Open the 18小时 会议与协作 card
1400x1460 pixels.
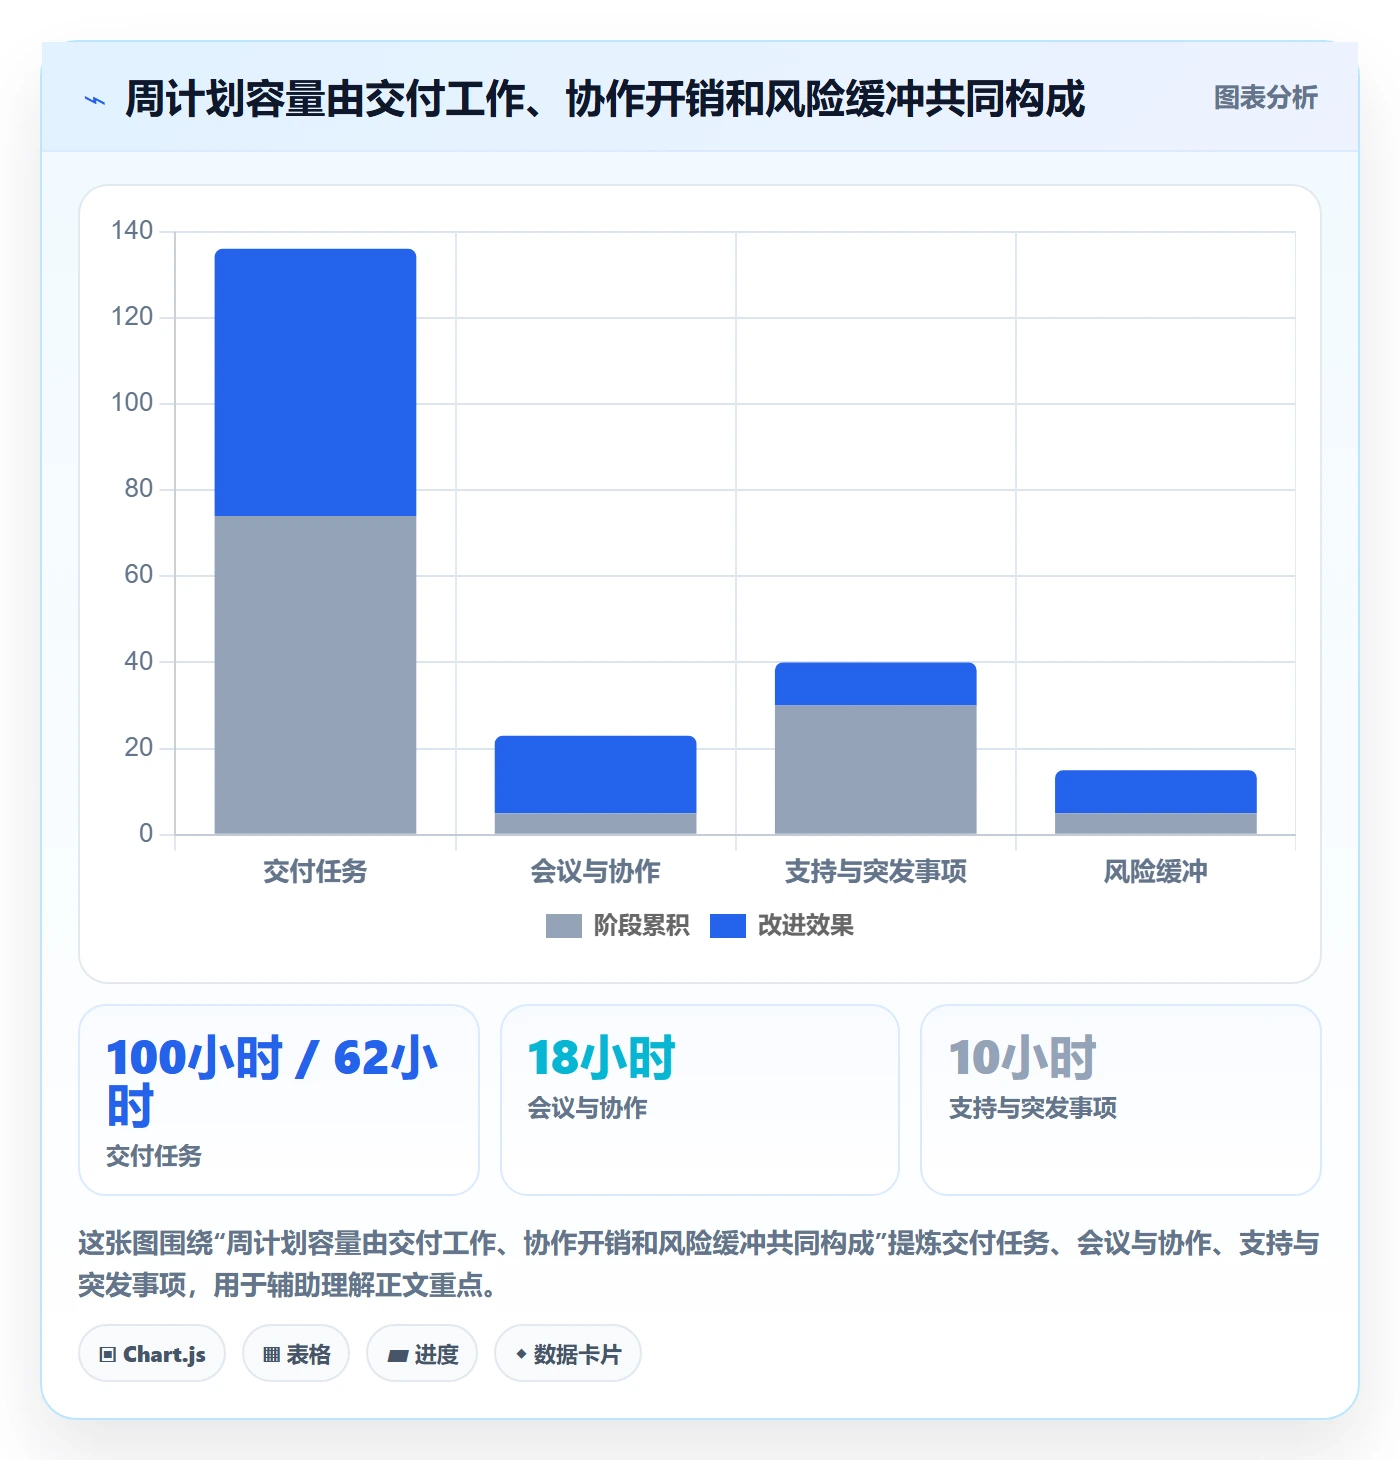[x=700, y=1100]
